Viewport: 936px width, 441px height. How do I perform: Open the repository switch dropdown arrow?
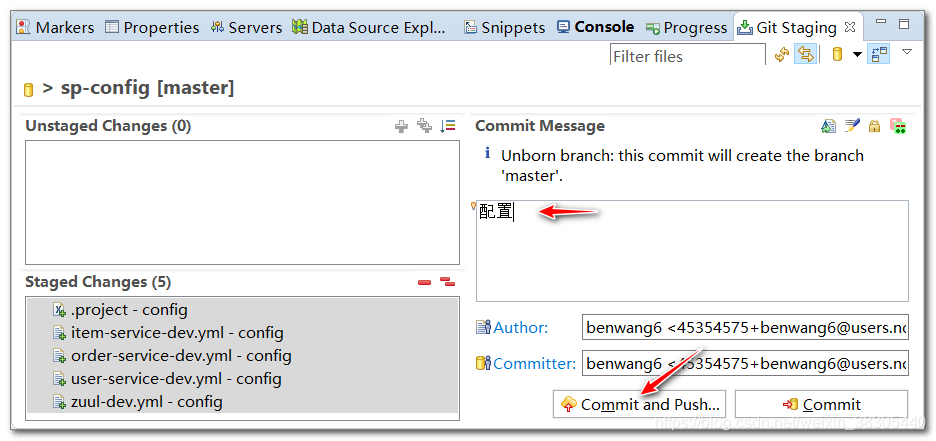(x=857, y=55)
